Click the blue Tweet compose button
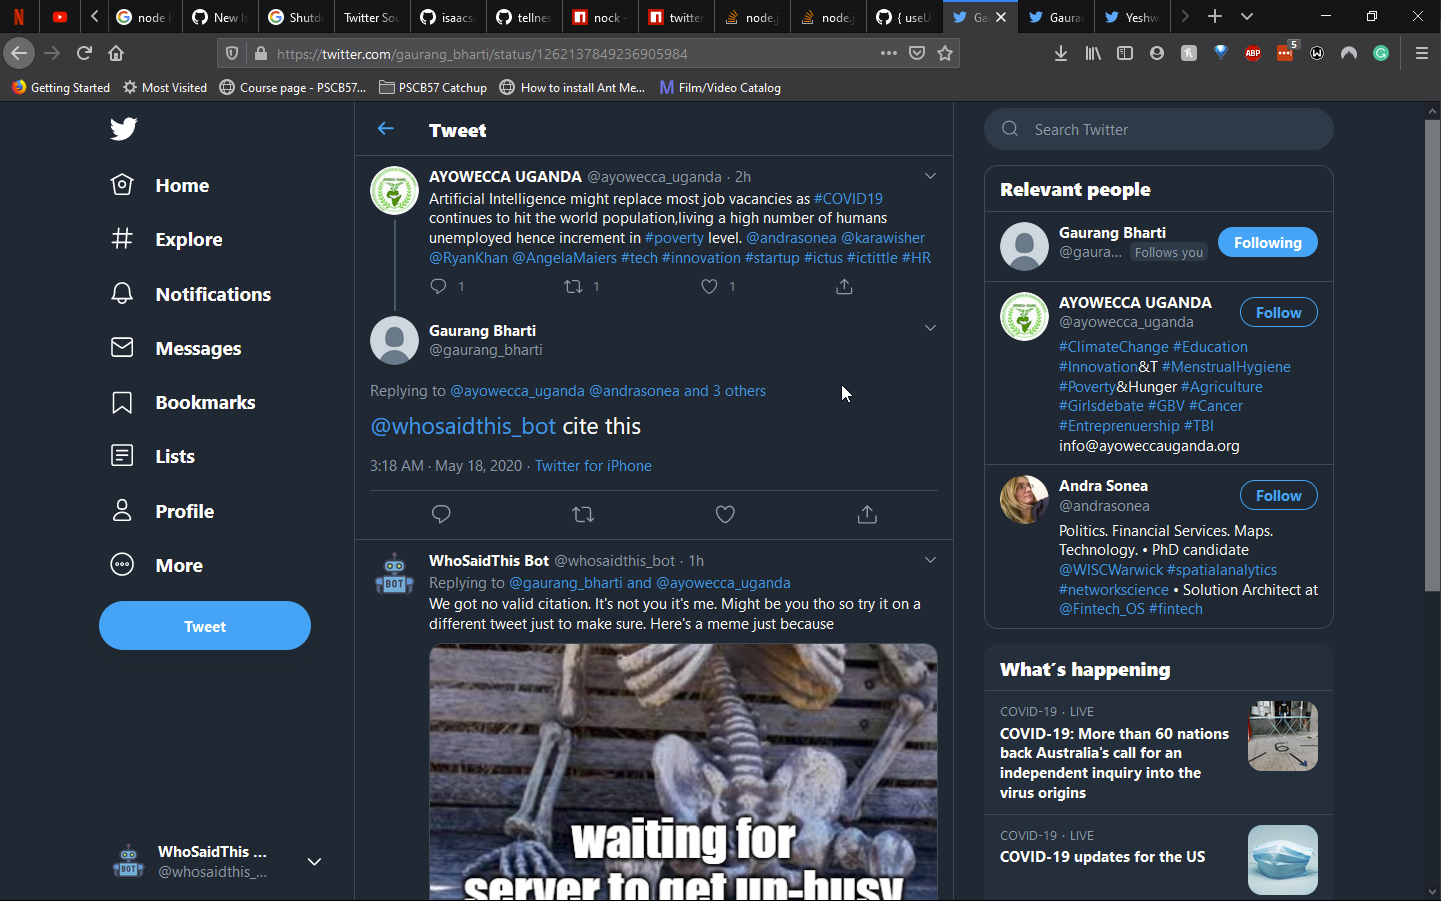 click(x=205, y=626)
